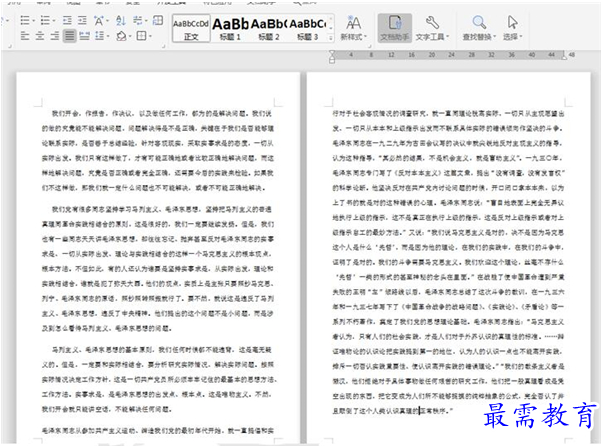Click the 选择 cursor arrow icon
605x447 pixels.
[512, 23]
